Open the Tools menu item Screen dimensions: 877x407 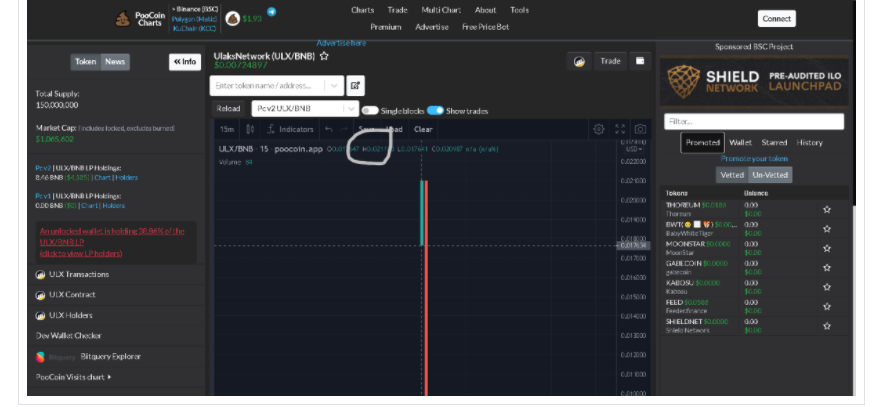point(520,10)
